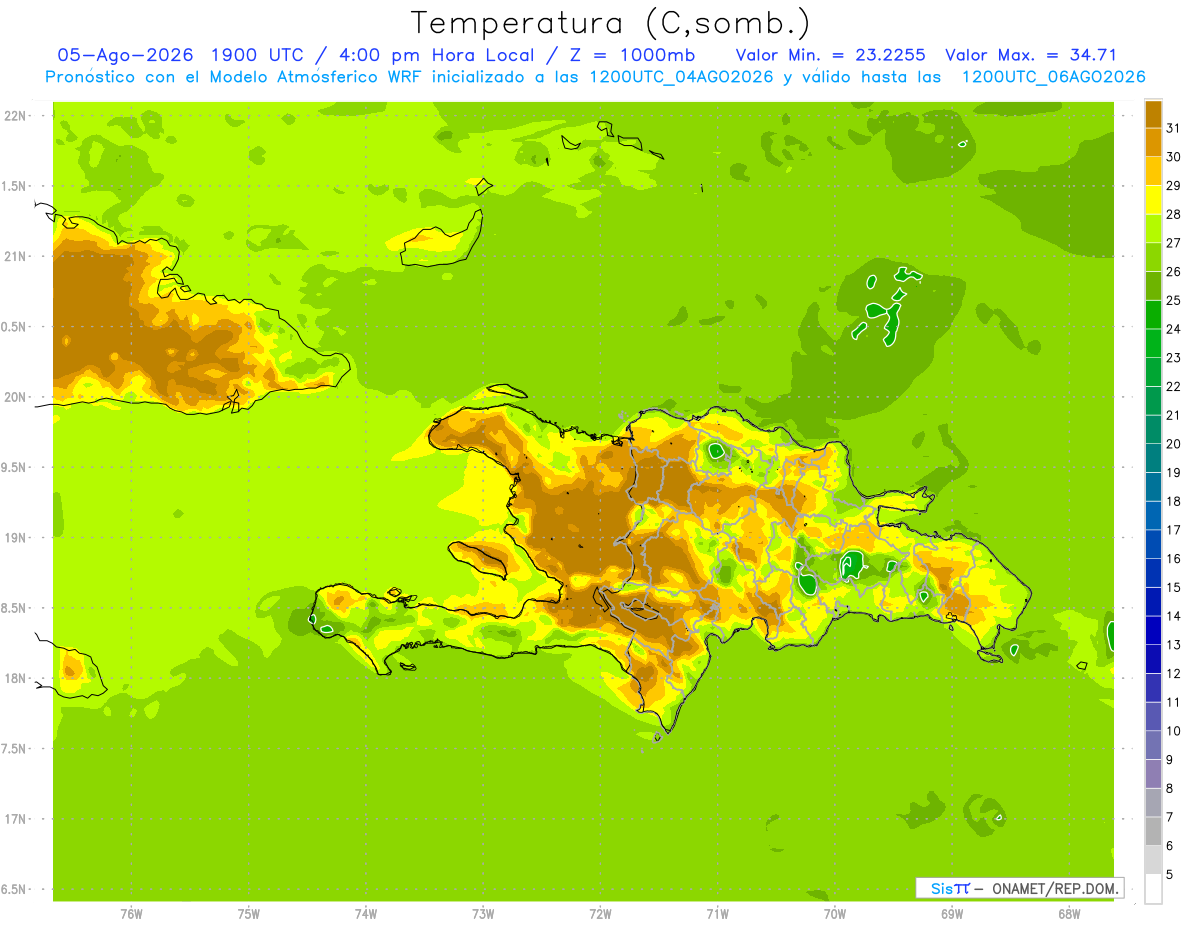The height and width of the screenshot is (927, 1200).
Task: Click the 68W longitude axis label
Action: pos(1068,913)
